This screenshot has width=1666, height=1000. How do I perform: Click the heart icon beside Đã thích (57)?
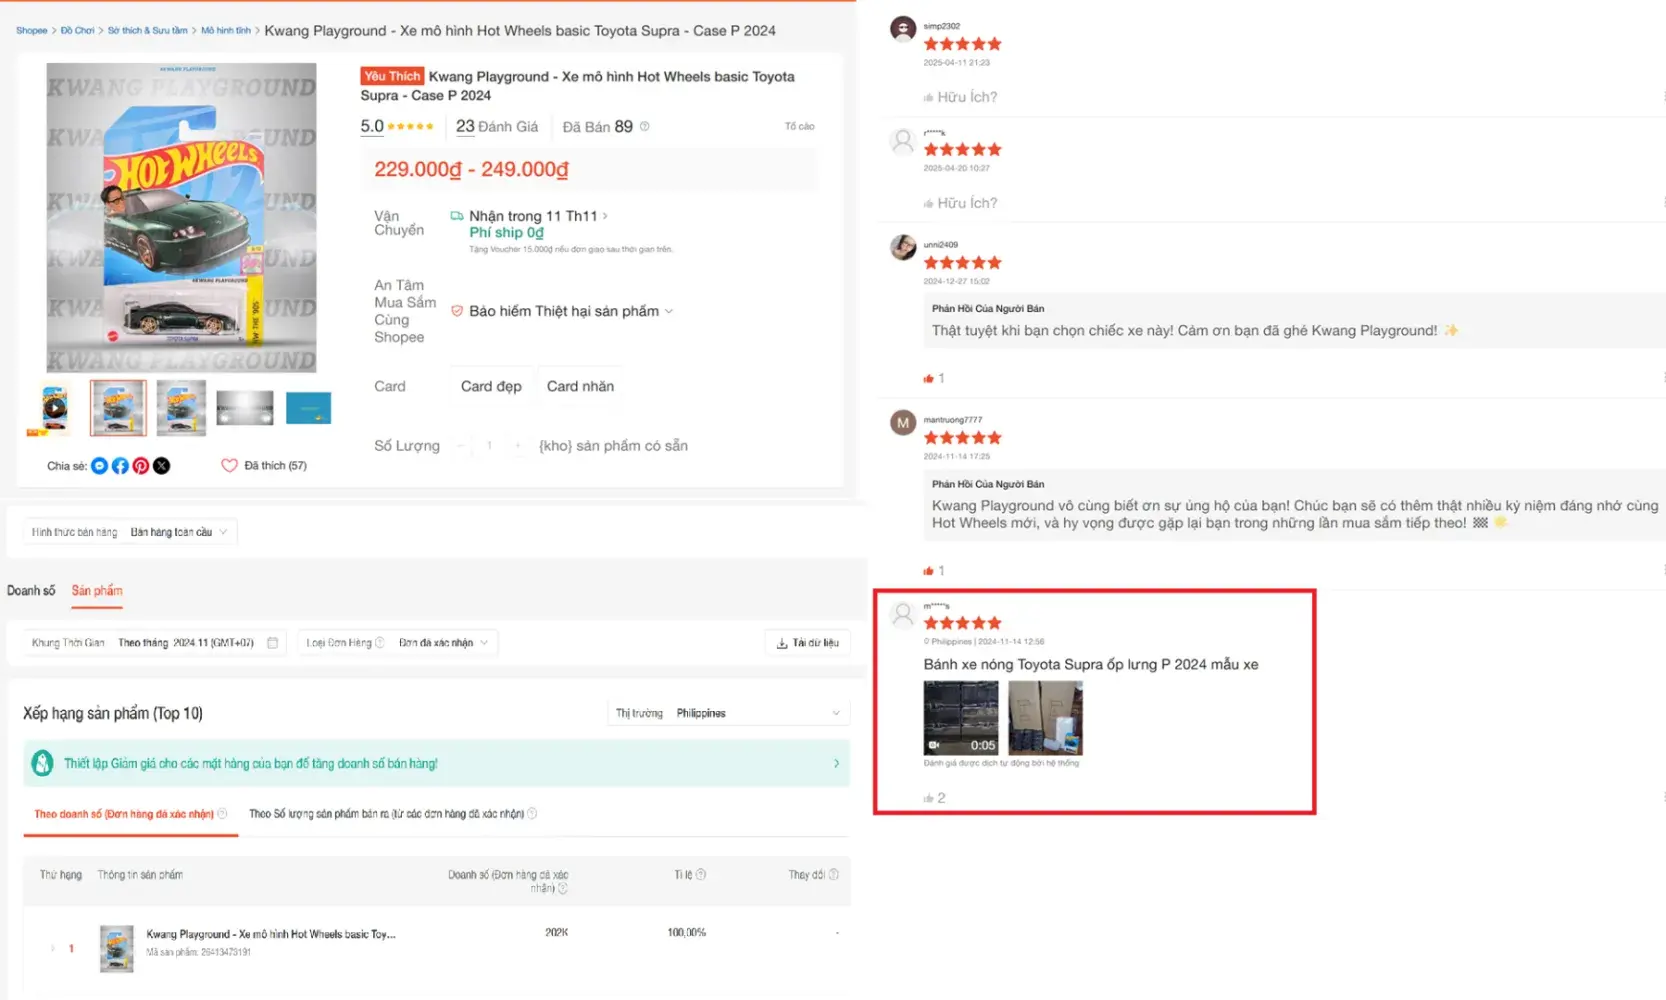pos(229,466)
